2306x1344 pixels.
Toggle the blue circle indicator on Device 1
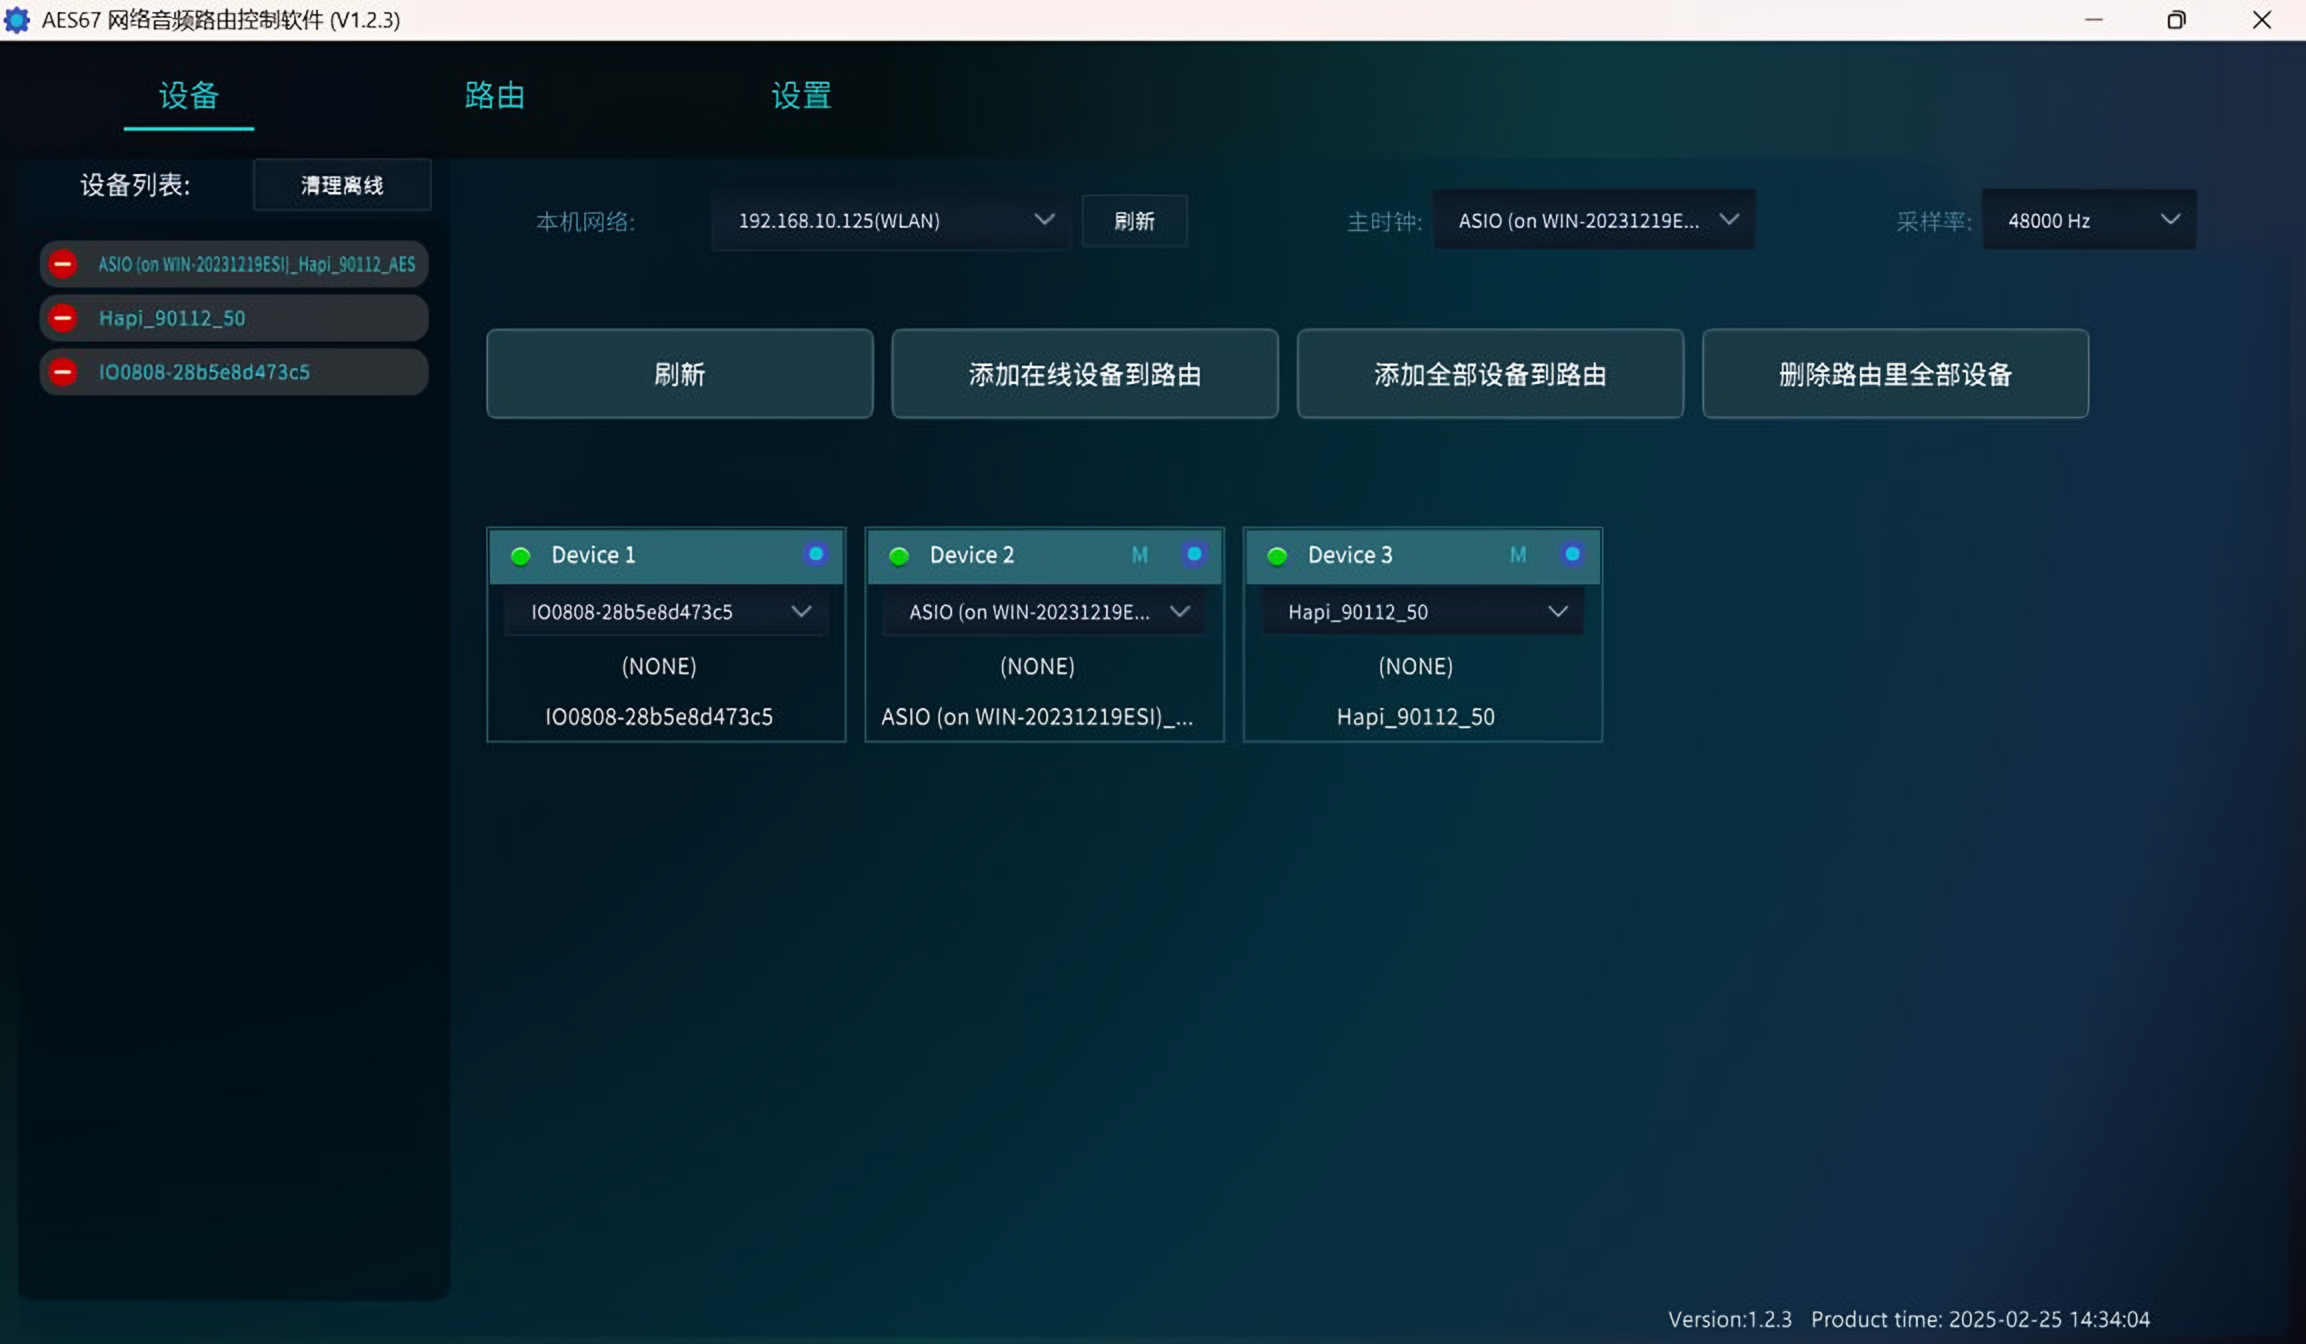[x=816, y=554]
